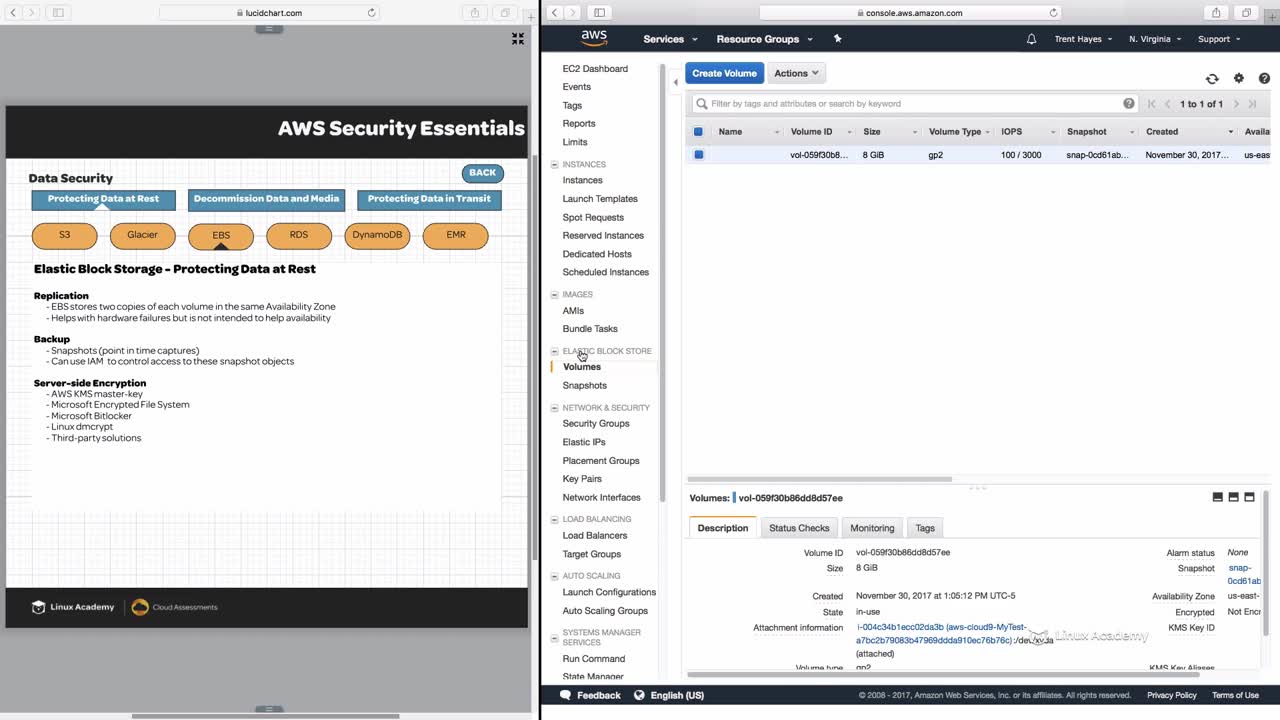Switch to the Monitoring tab
1280x720 pixels.
[x=872, y=528]
